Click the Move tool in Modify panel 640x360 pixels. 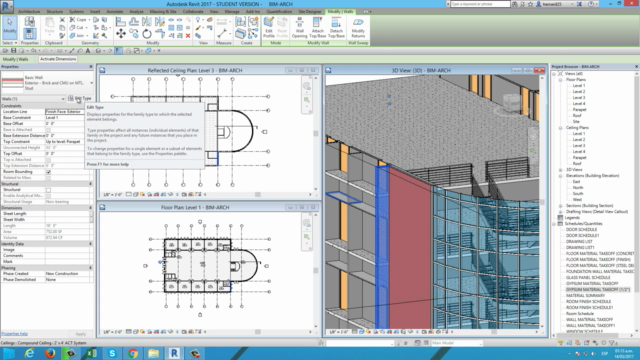coord(121,33)
